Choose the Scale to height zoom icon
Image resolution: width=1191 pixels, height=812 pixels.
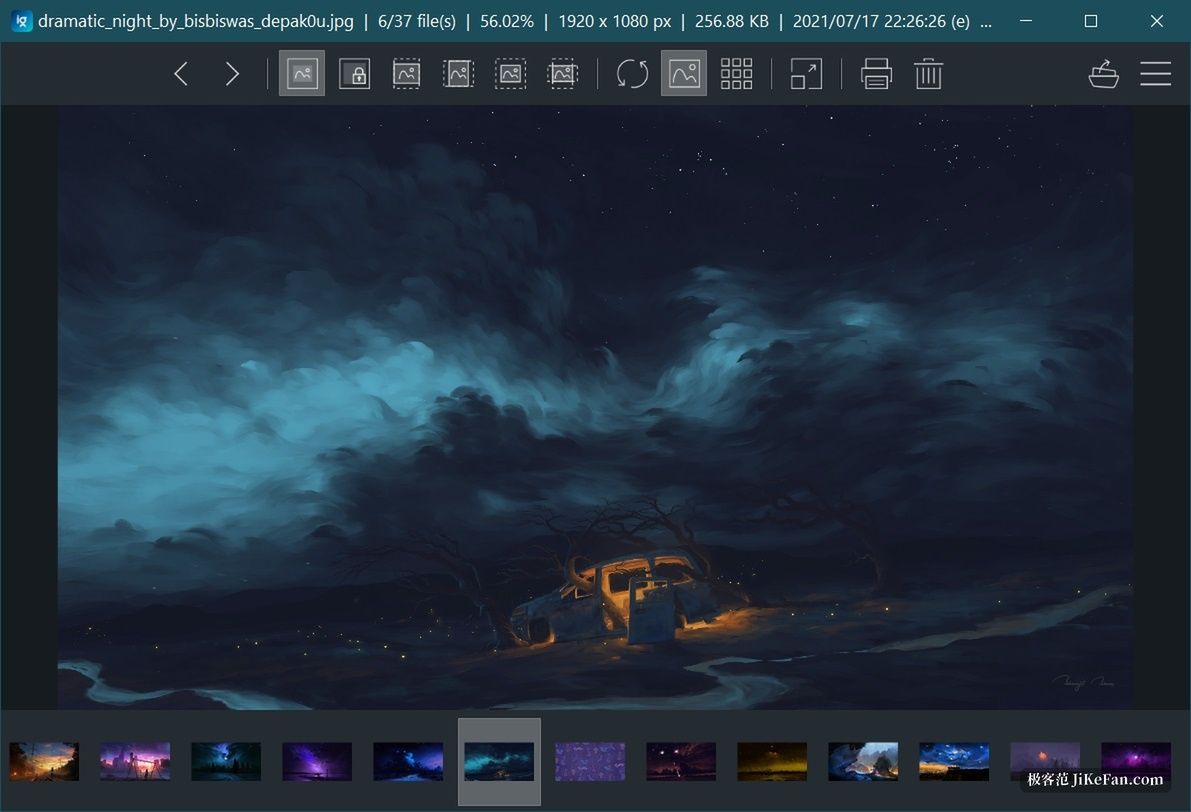coord(459,74)
